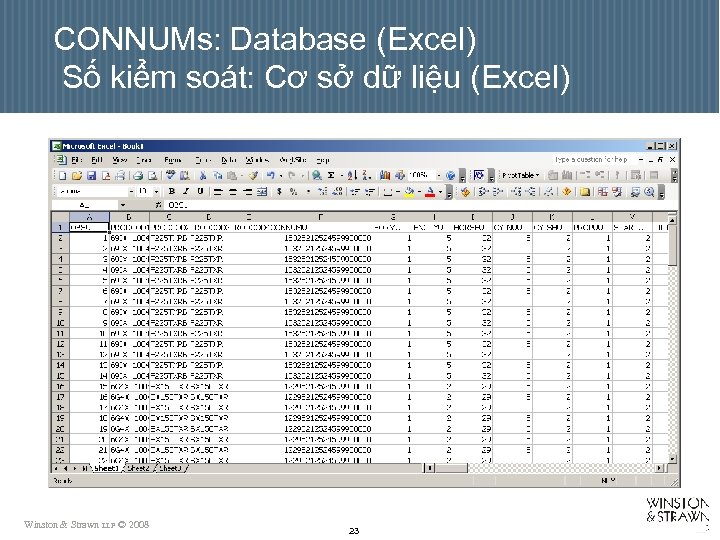Viewport: 720px width, 540px height.
Task: Apply Currency style with the dollar icon
Action: (279, 192)
